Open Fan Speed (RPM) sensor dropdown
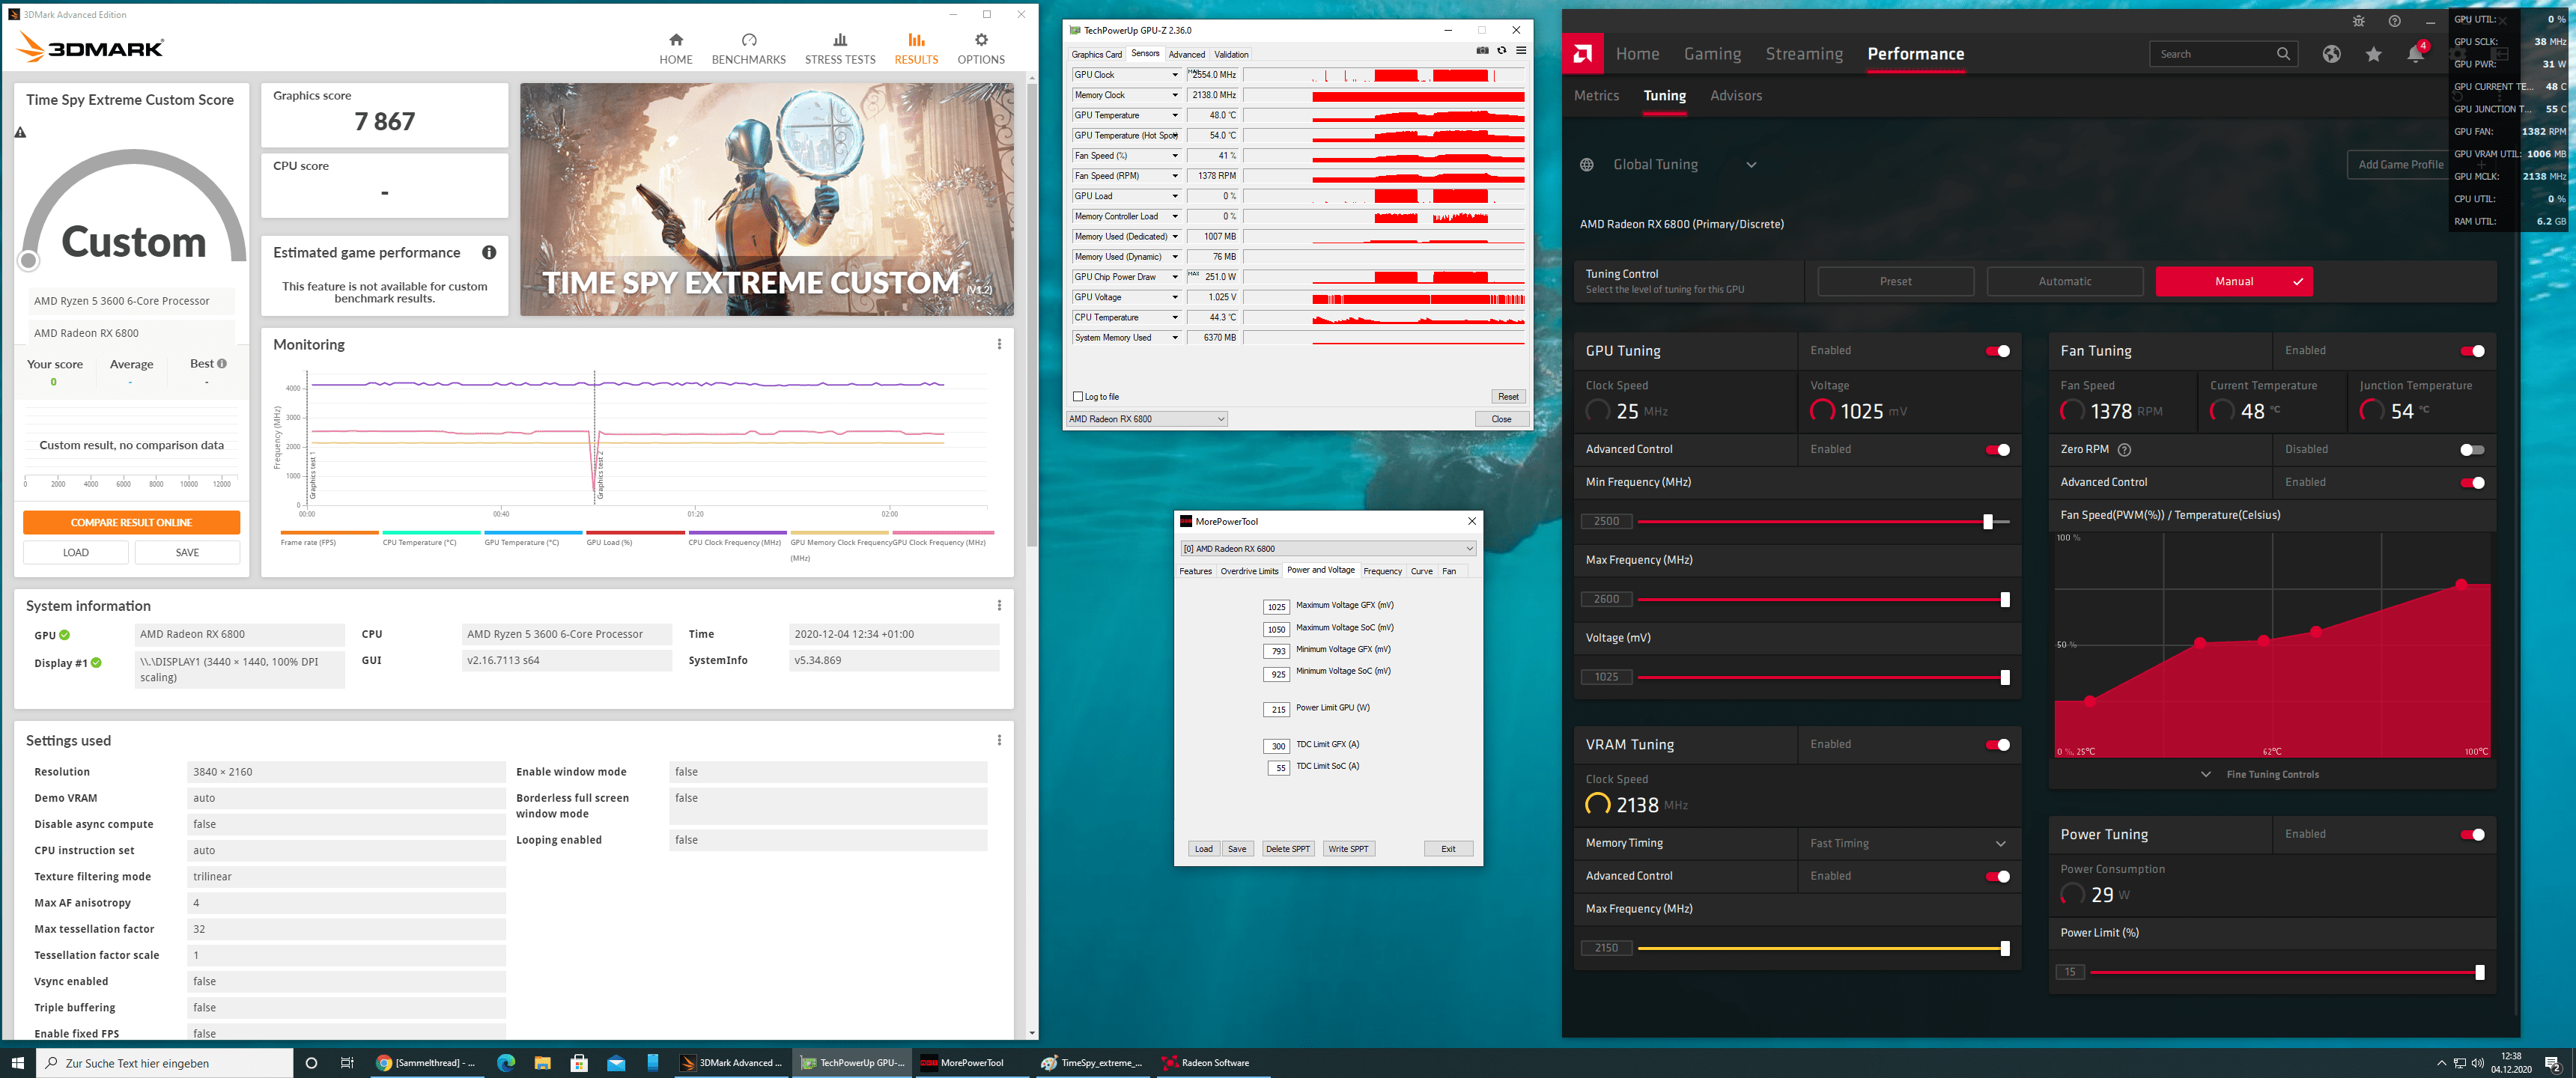The width and height of the screenshot is (2576, 1078). (1175, 176)
